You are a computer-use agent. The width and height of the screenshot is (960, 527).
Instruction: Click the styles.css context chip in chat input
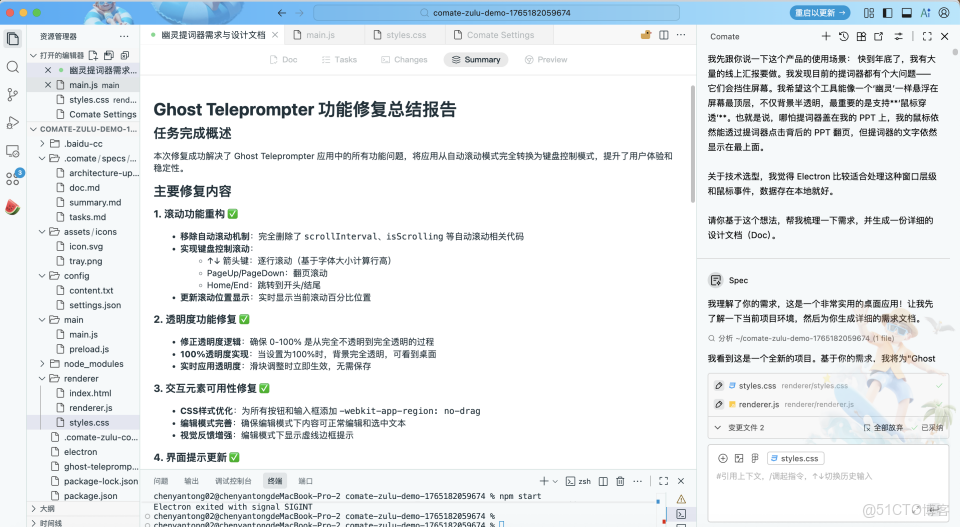(795, 458)
